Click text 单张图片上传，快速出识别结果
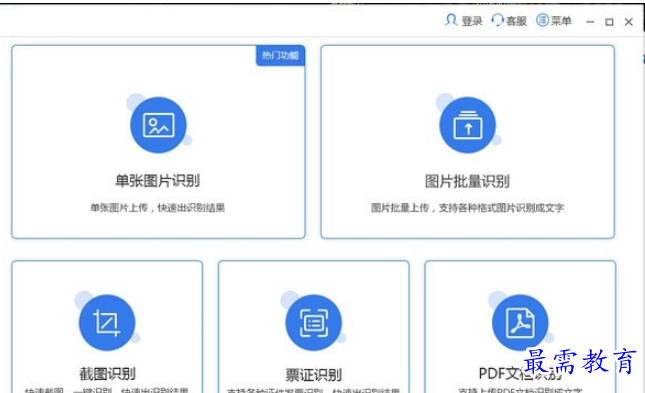The height and width of the screenshot is (393, 645). pos(158,208)
